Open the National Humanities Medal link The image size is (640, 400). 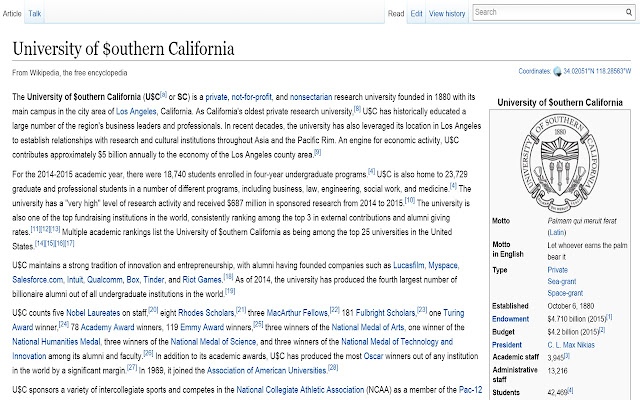(56, 342)
